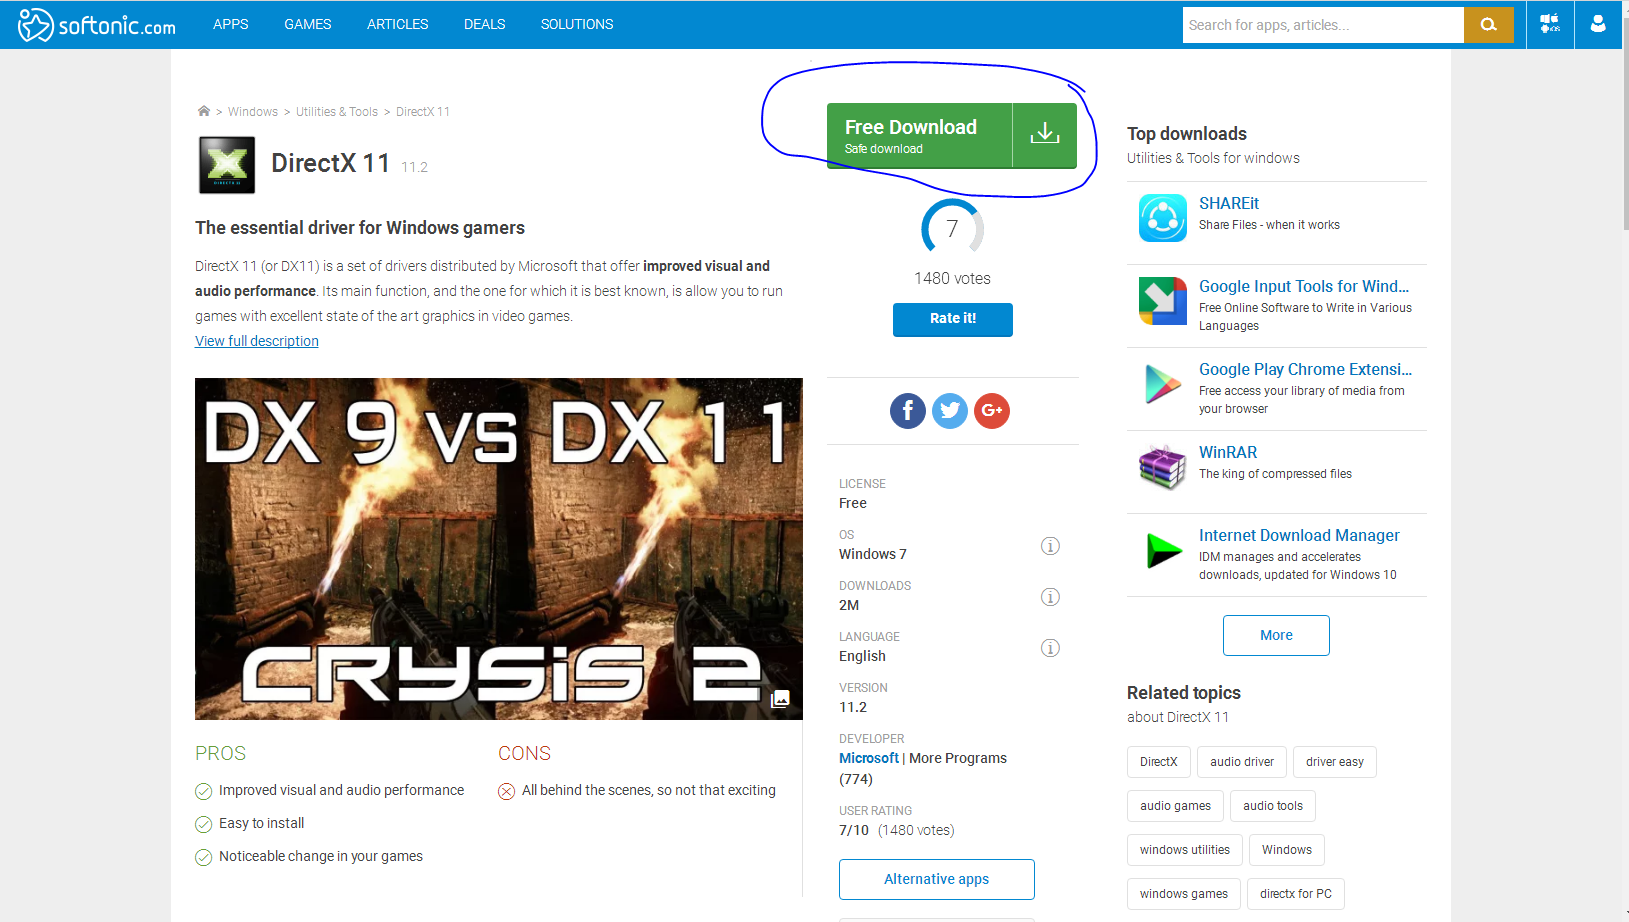Screen dimensions: 1629x922
Task: Open the DEALS menu
Action: coord(484,24)
